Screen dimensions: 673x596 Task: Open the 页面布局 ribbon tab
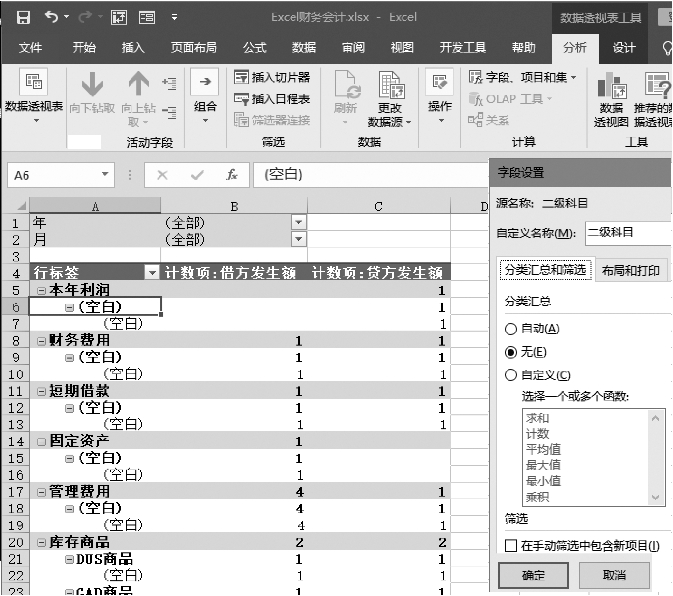click(193, 47)
